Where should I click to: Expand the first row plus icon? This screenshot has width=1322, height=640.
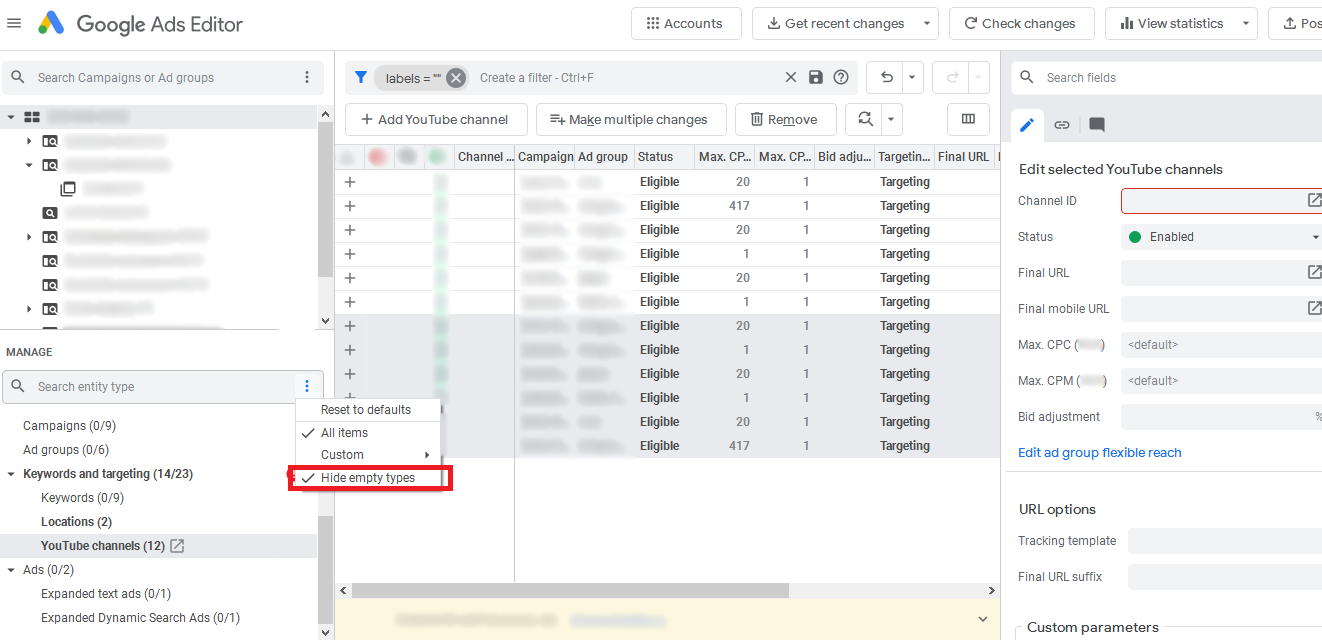point(350,182)
